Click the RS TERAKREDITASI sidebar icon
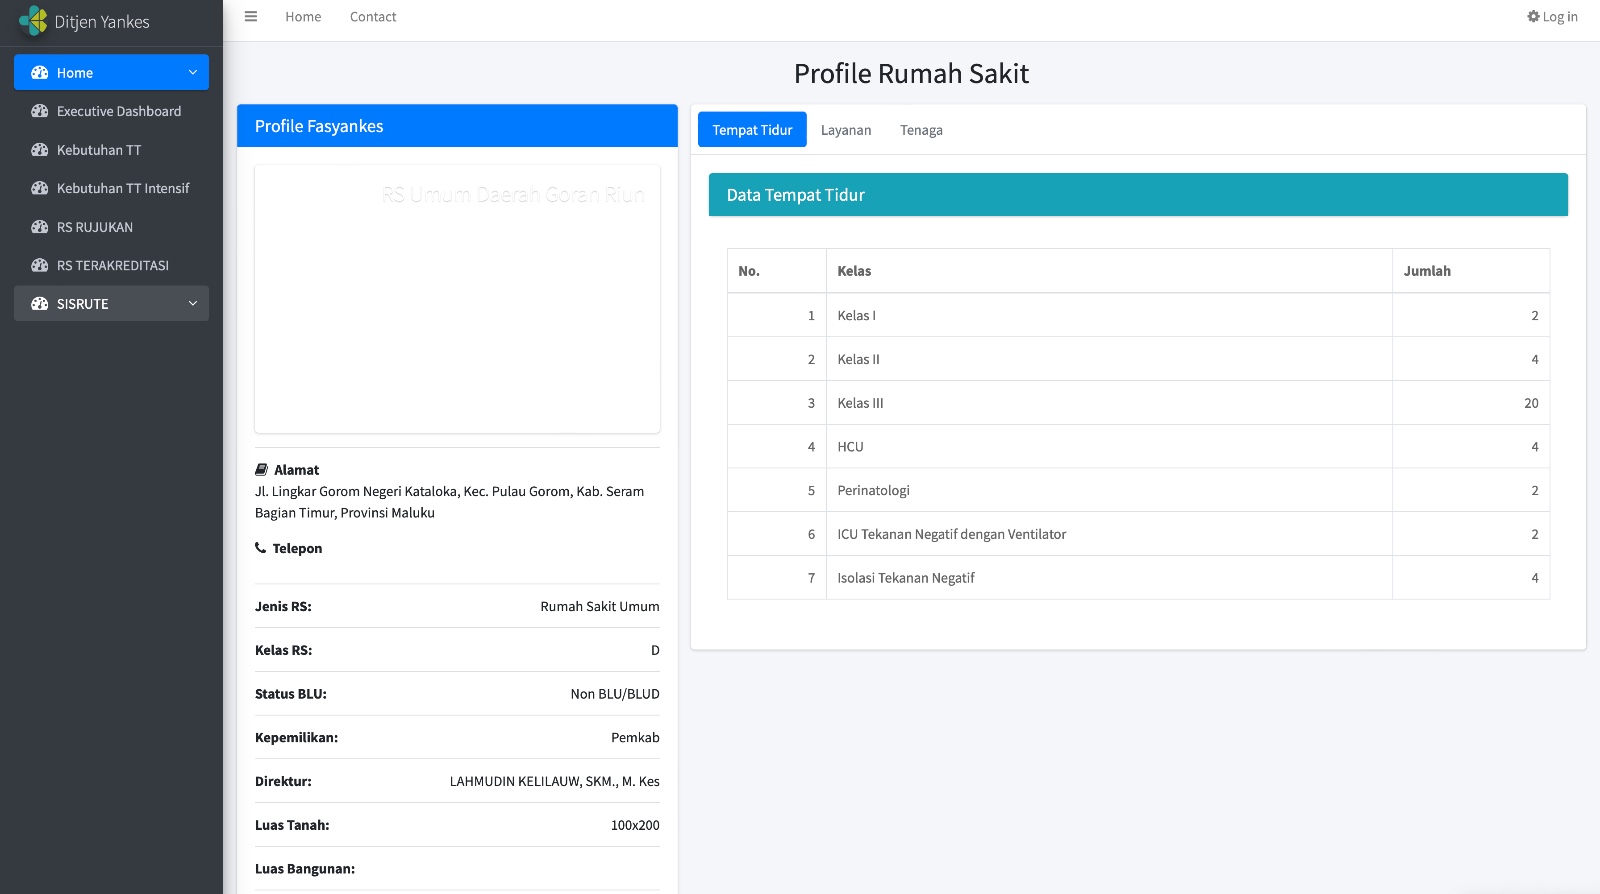The width and height of the screenshot is (1600, 894). [40, 265]
